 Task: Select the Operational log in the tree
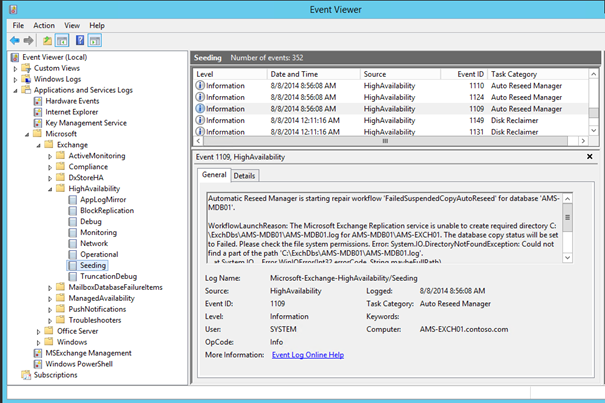[x=98, y=255]
